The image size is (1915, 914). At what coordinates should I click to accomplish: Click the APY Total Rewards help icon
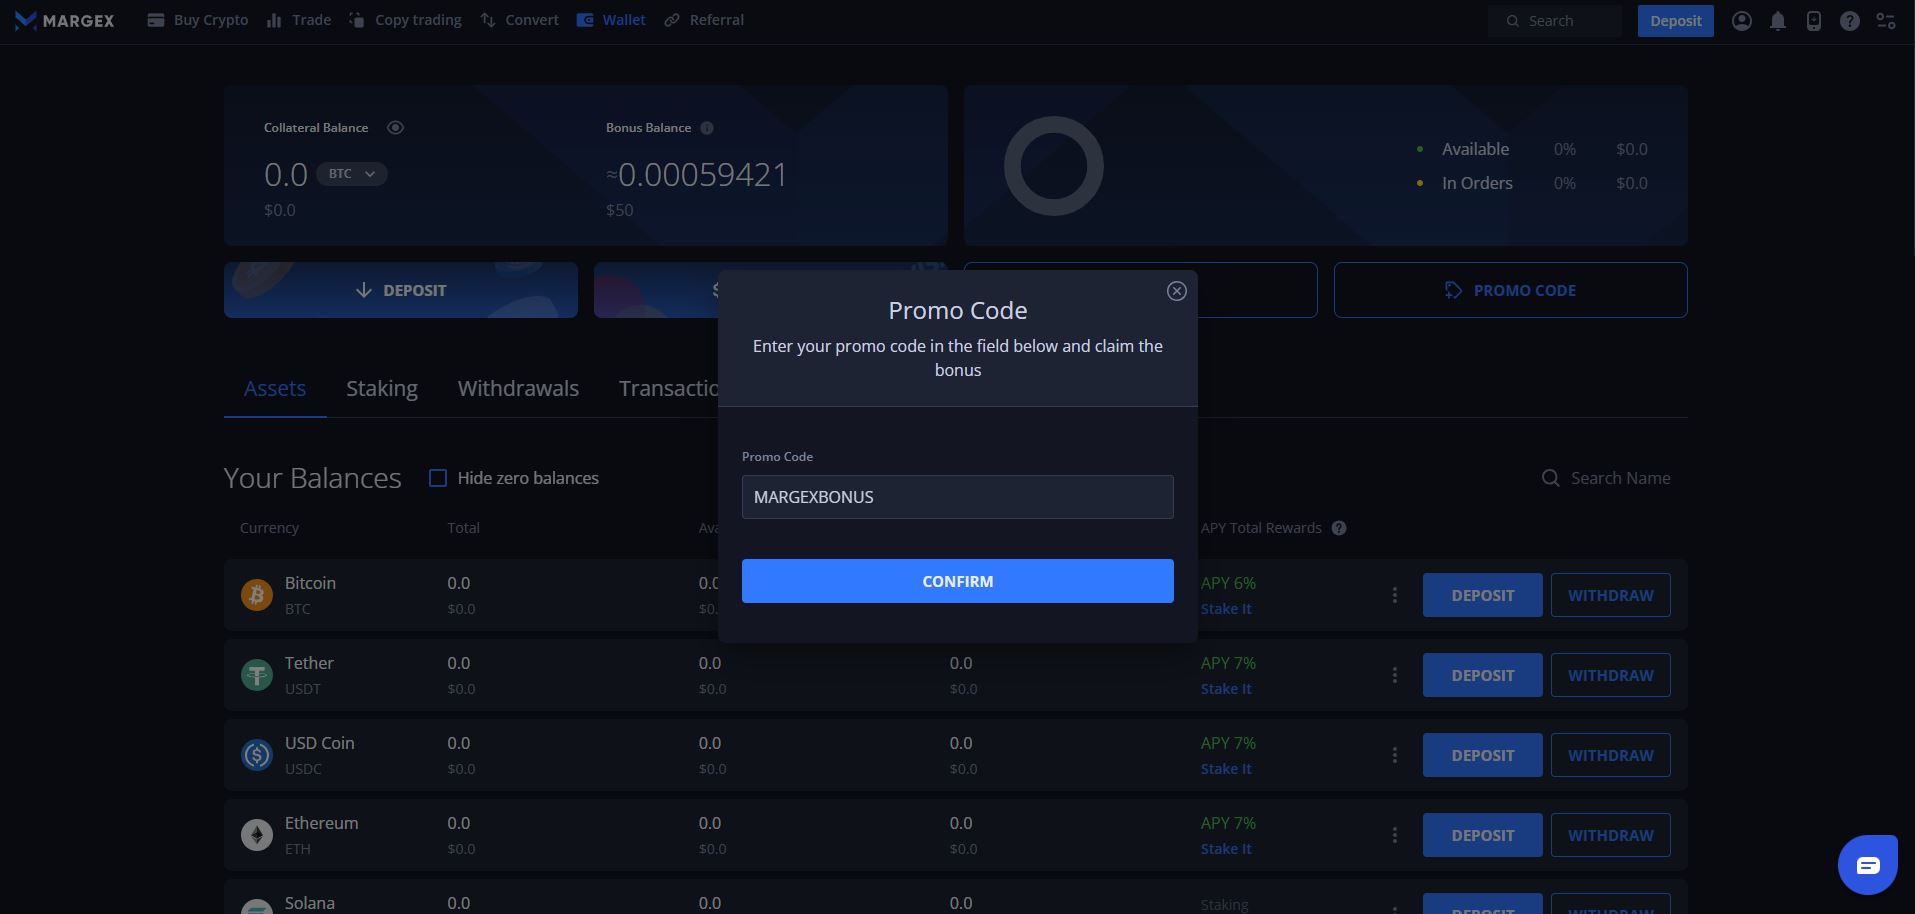tap(1339, 528)
